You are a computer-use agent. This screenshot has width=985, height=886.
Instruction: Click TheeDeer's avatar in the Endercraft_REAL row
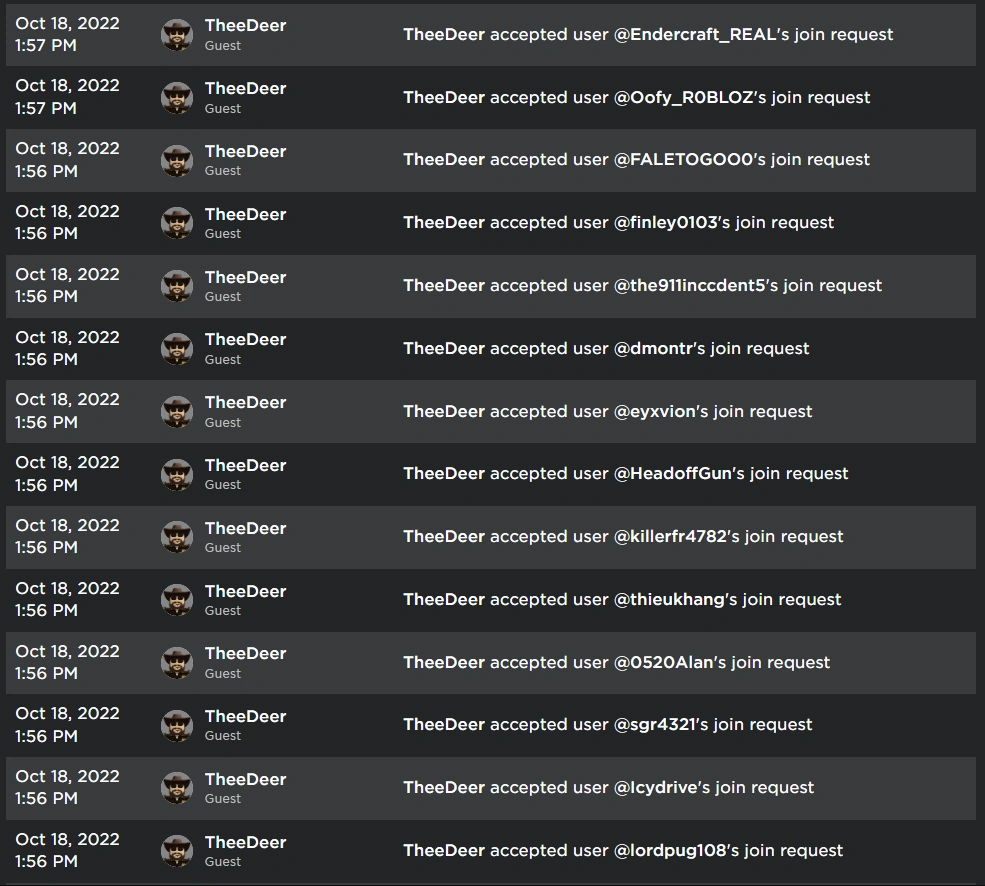click(x=177, y=35)
